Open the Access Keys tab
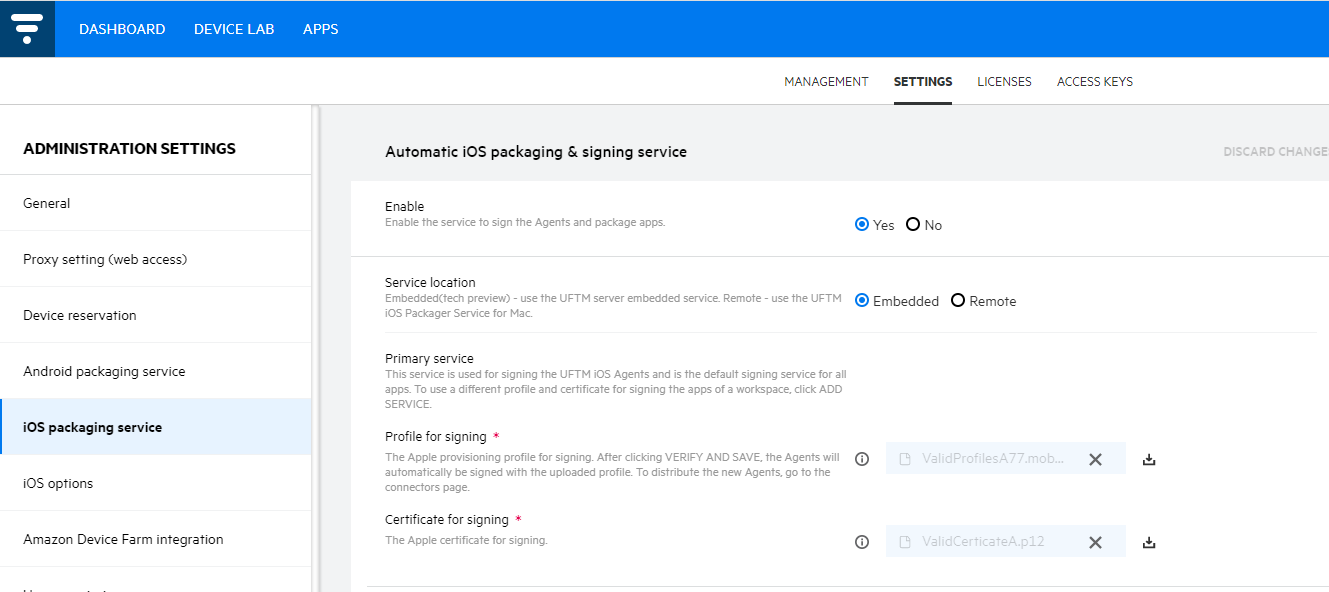 click(1094, 82)
